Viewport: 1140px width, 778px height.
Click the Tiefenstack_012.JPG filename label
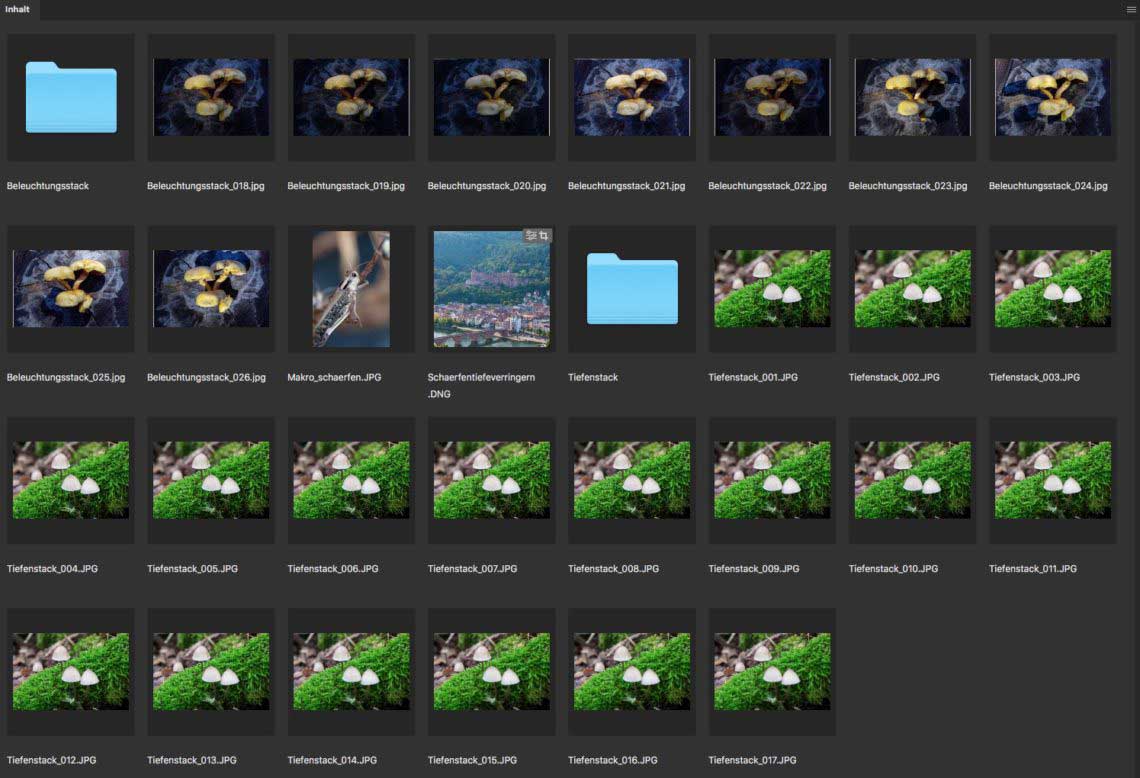52,760
